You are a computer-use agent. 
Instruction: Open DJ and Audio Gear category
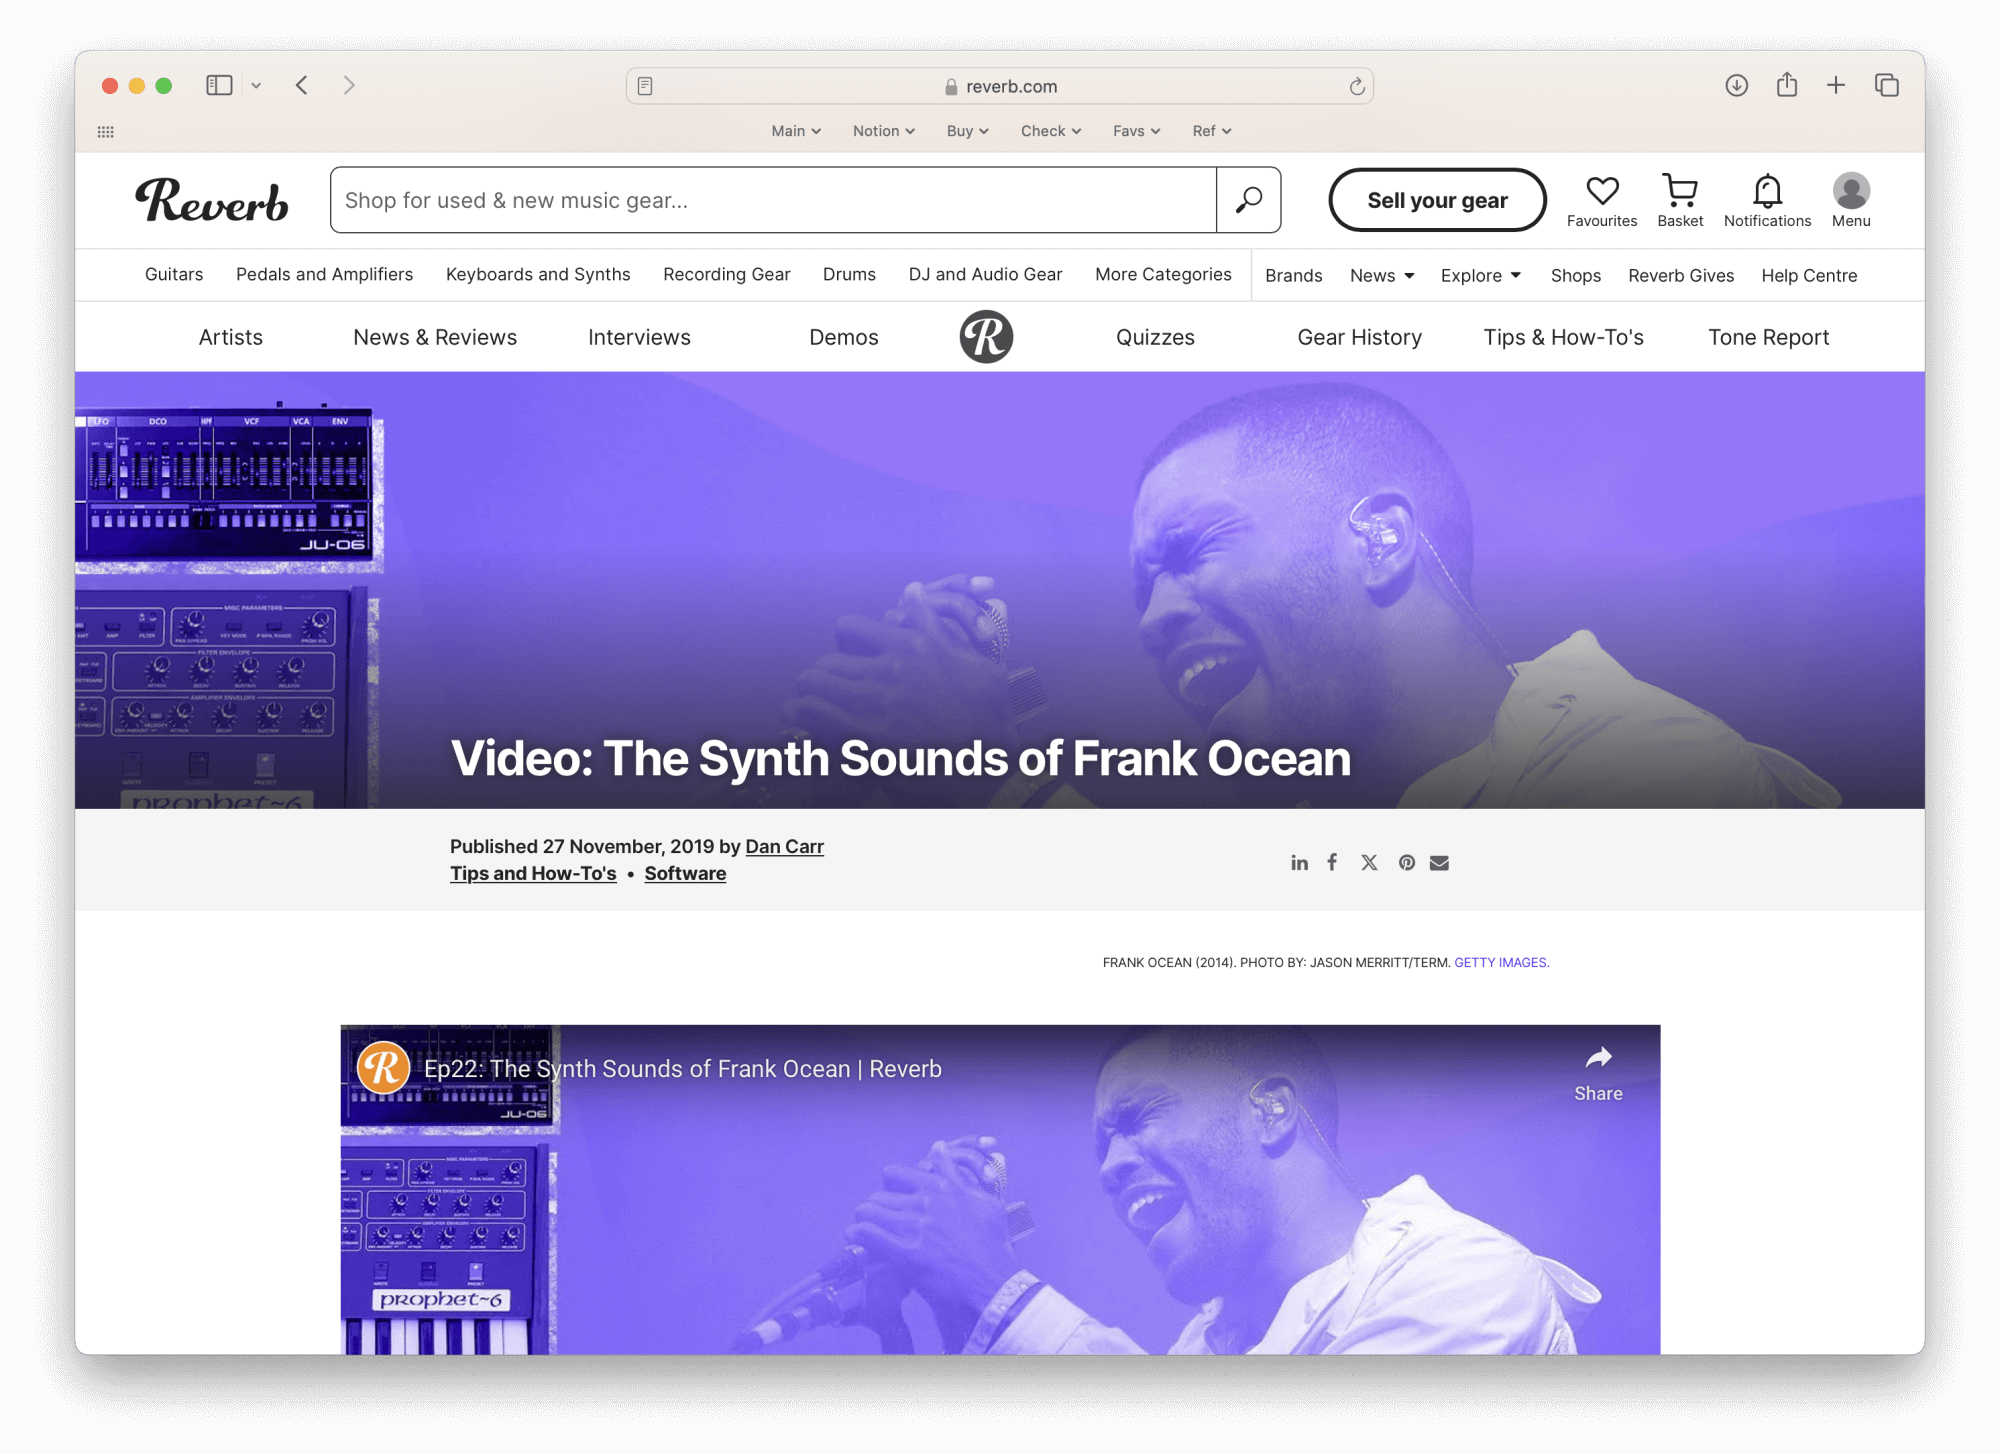[985, 274]
